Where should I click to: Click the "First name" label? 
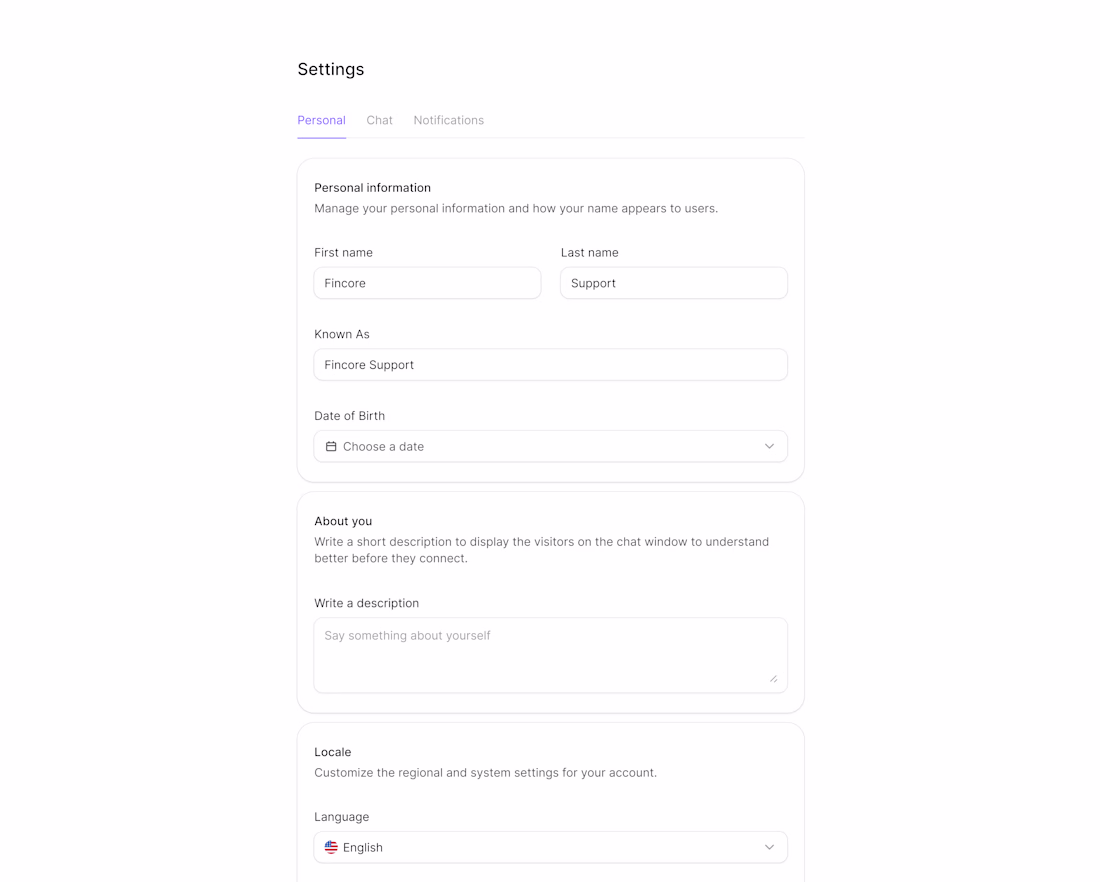343,253
